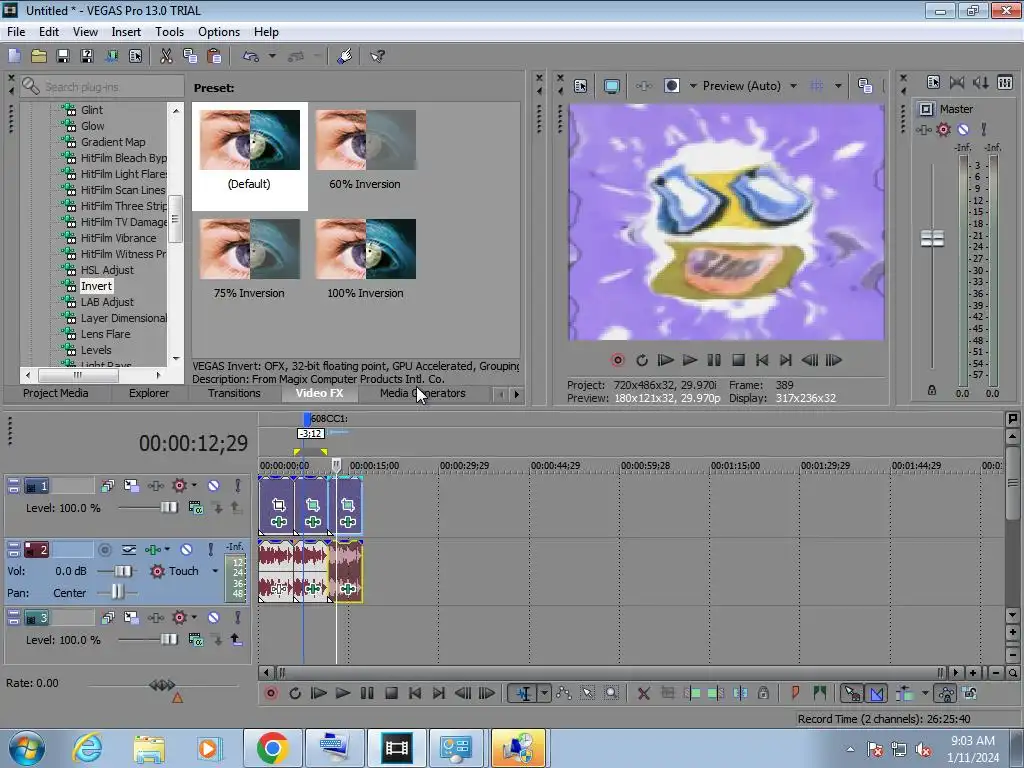Click track 1 Track Motion icon
Screen dimensions: 1024x768
(131, 486)
